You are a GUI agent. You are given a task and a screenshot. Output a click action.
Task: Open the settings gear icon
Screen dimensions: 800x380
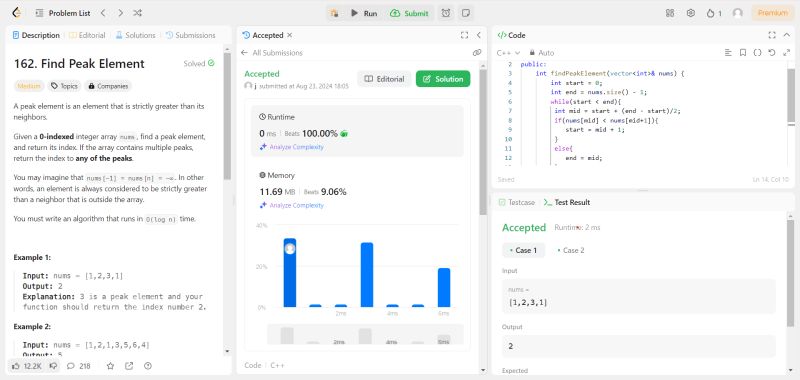691,13
